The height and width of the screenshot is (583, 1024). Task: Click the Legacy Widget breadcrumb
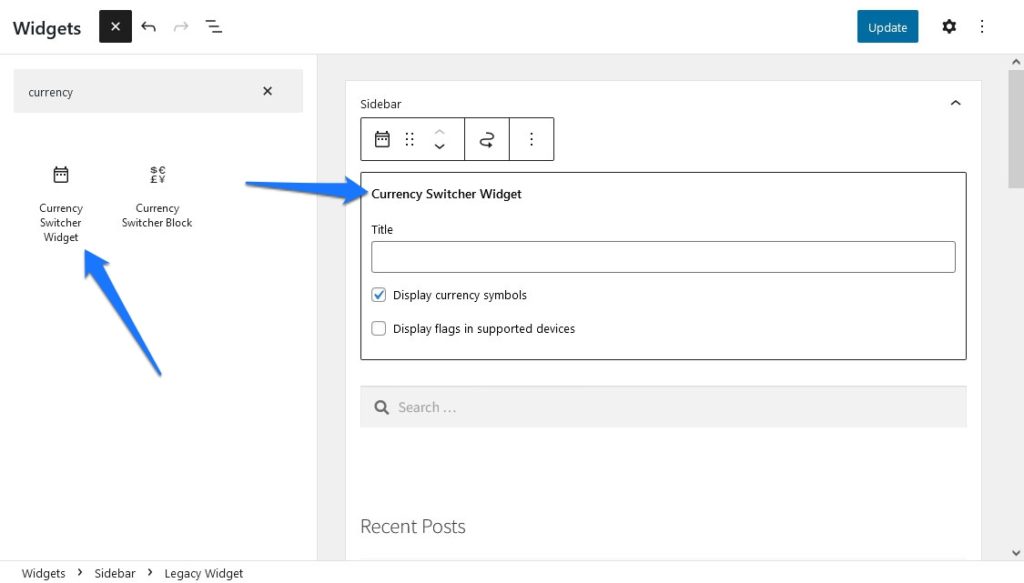(204, 573)
